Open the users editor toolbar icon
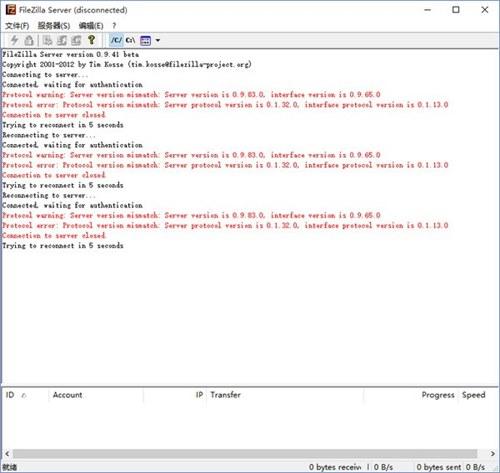This screenshot has width=500, height=473. (62, 40)
